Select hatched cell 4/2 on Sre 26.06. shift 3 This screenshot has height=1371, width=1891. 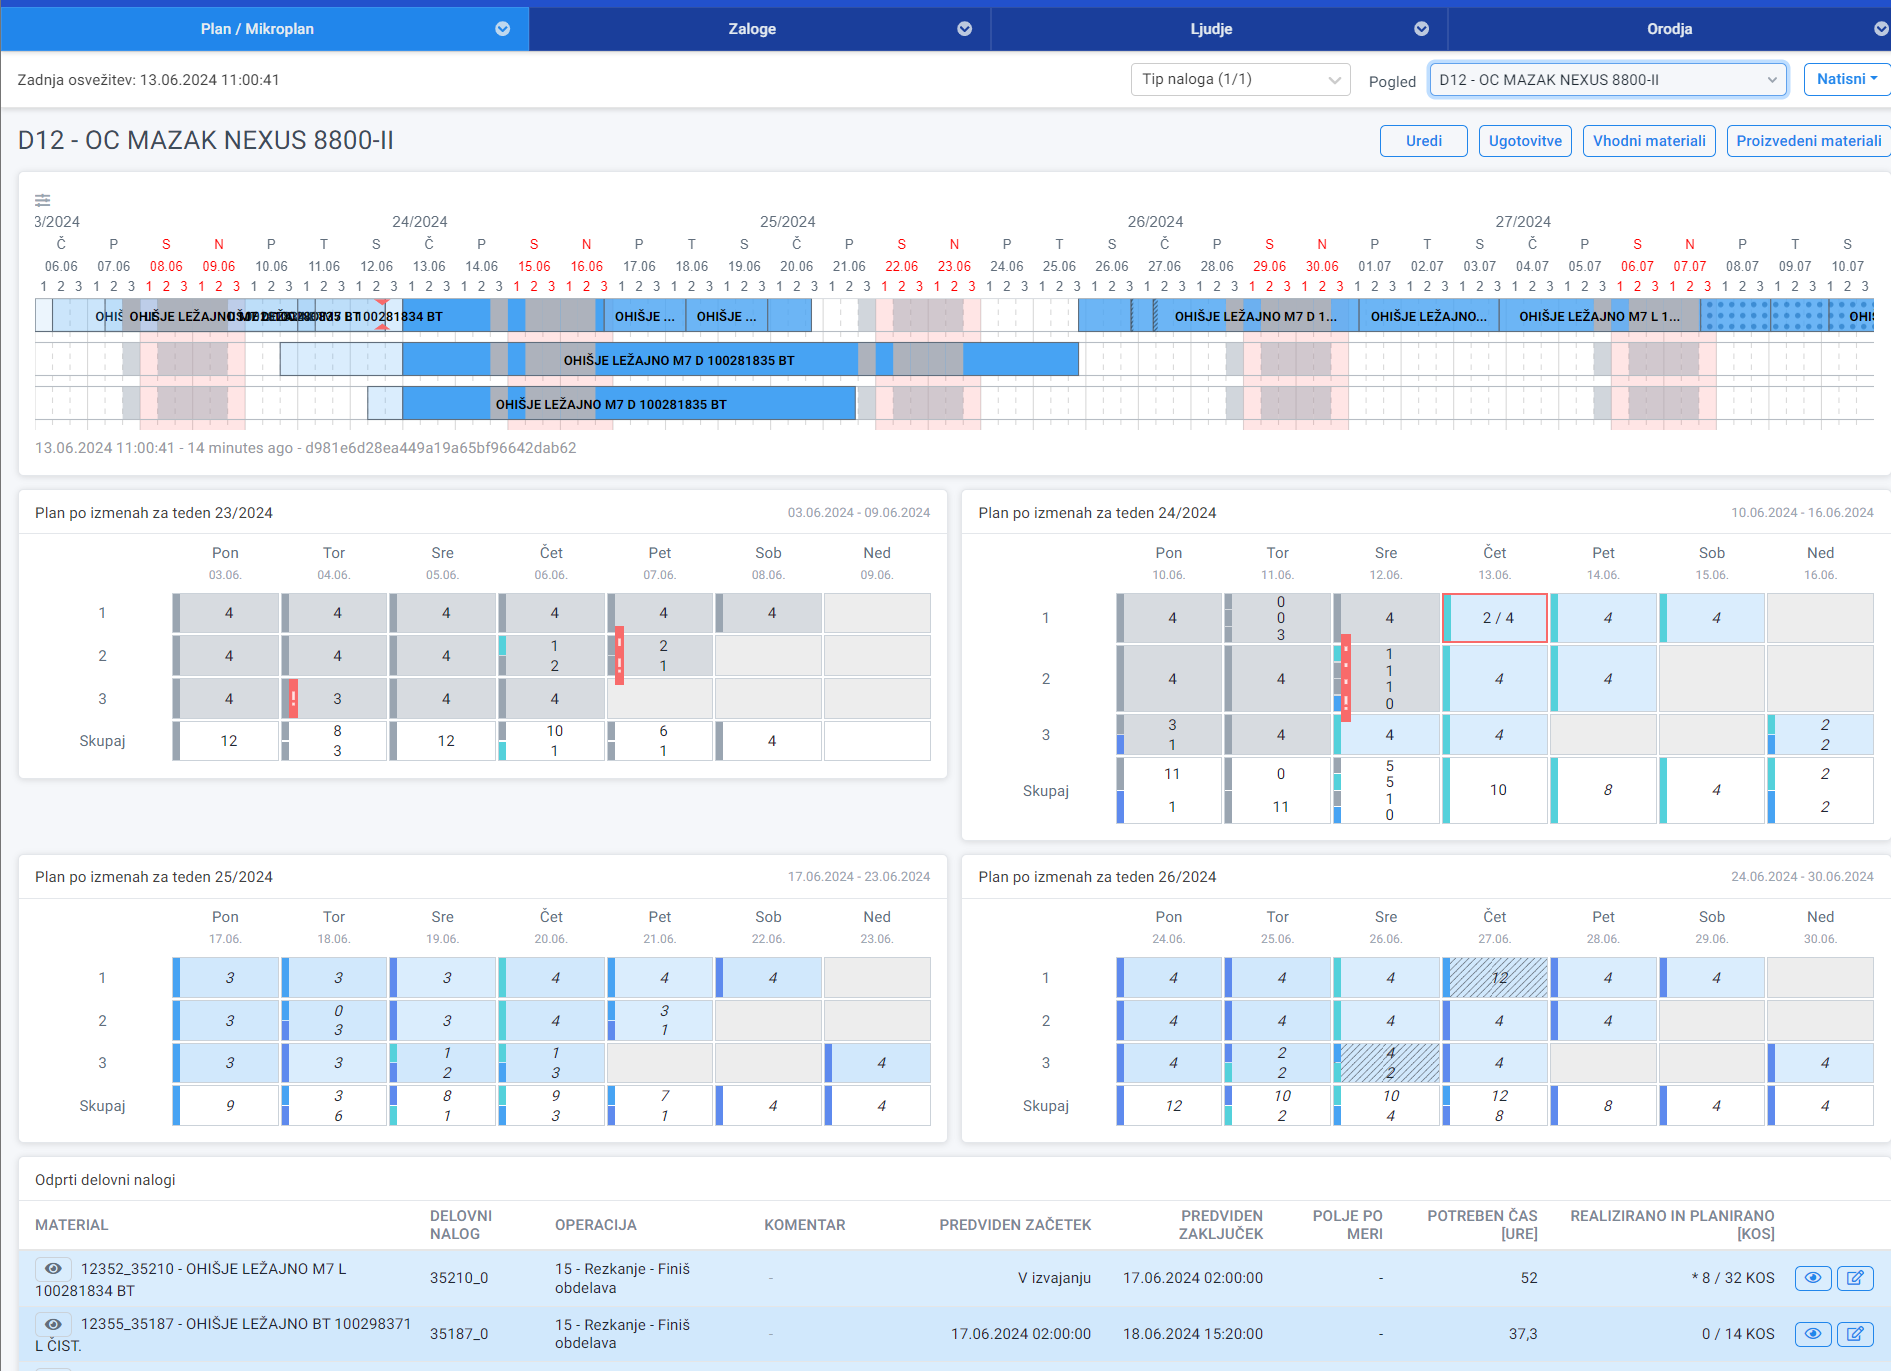[1387, 1063]
